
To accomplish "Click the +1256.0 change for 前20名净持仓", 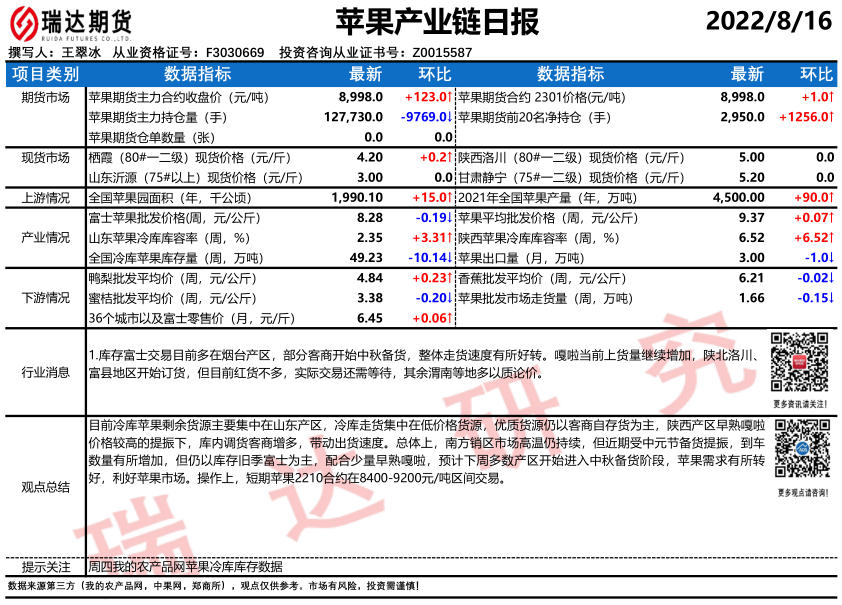I will pos(805,118).
